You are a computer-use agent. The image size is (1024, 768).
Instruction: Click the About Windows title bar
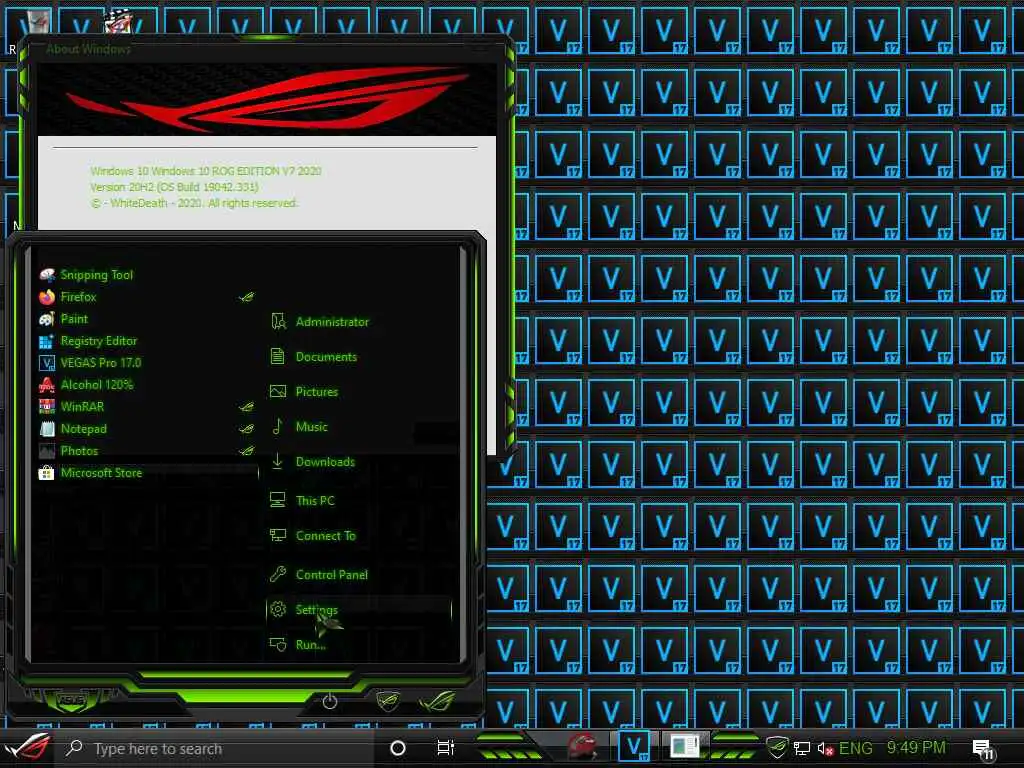click(268, 49)
